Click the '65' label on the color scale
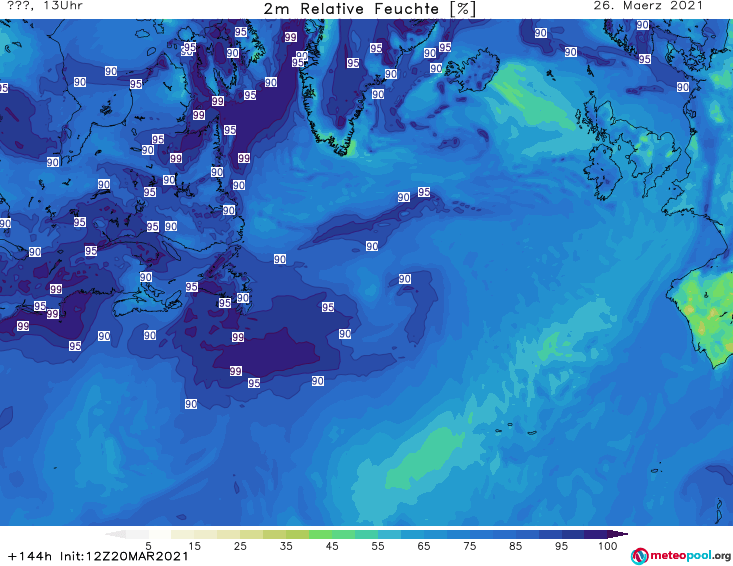 click(424, 546)
